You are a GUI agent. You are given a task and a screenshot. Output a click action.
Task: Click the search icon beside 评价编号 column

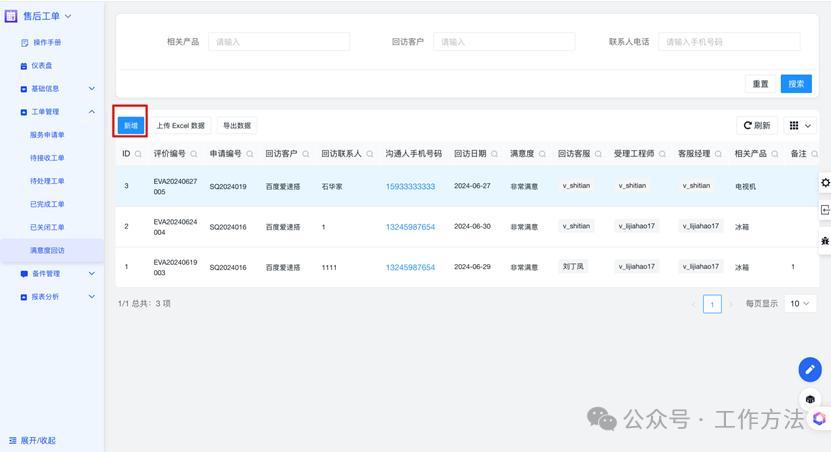click(194, 154)
